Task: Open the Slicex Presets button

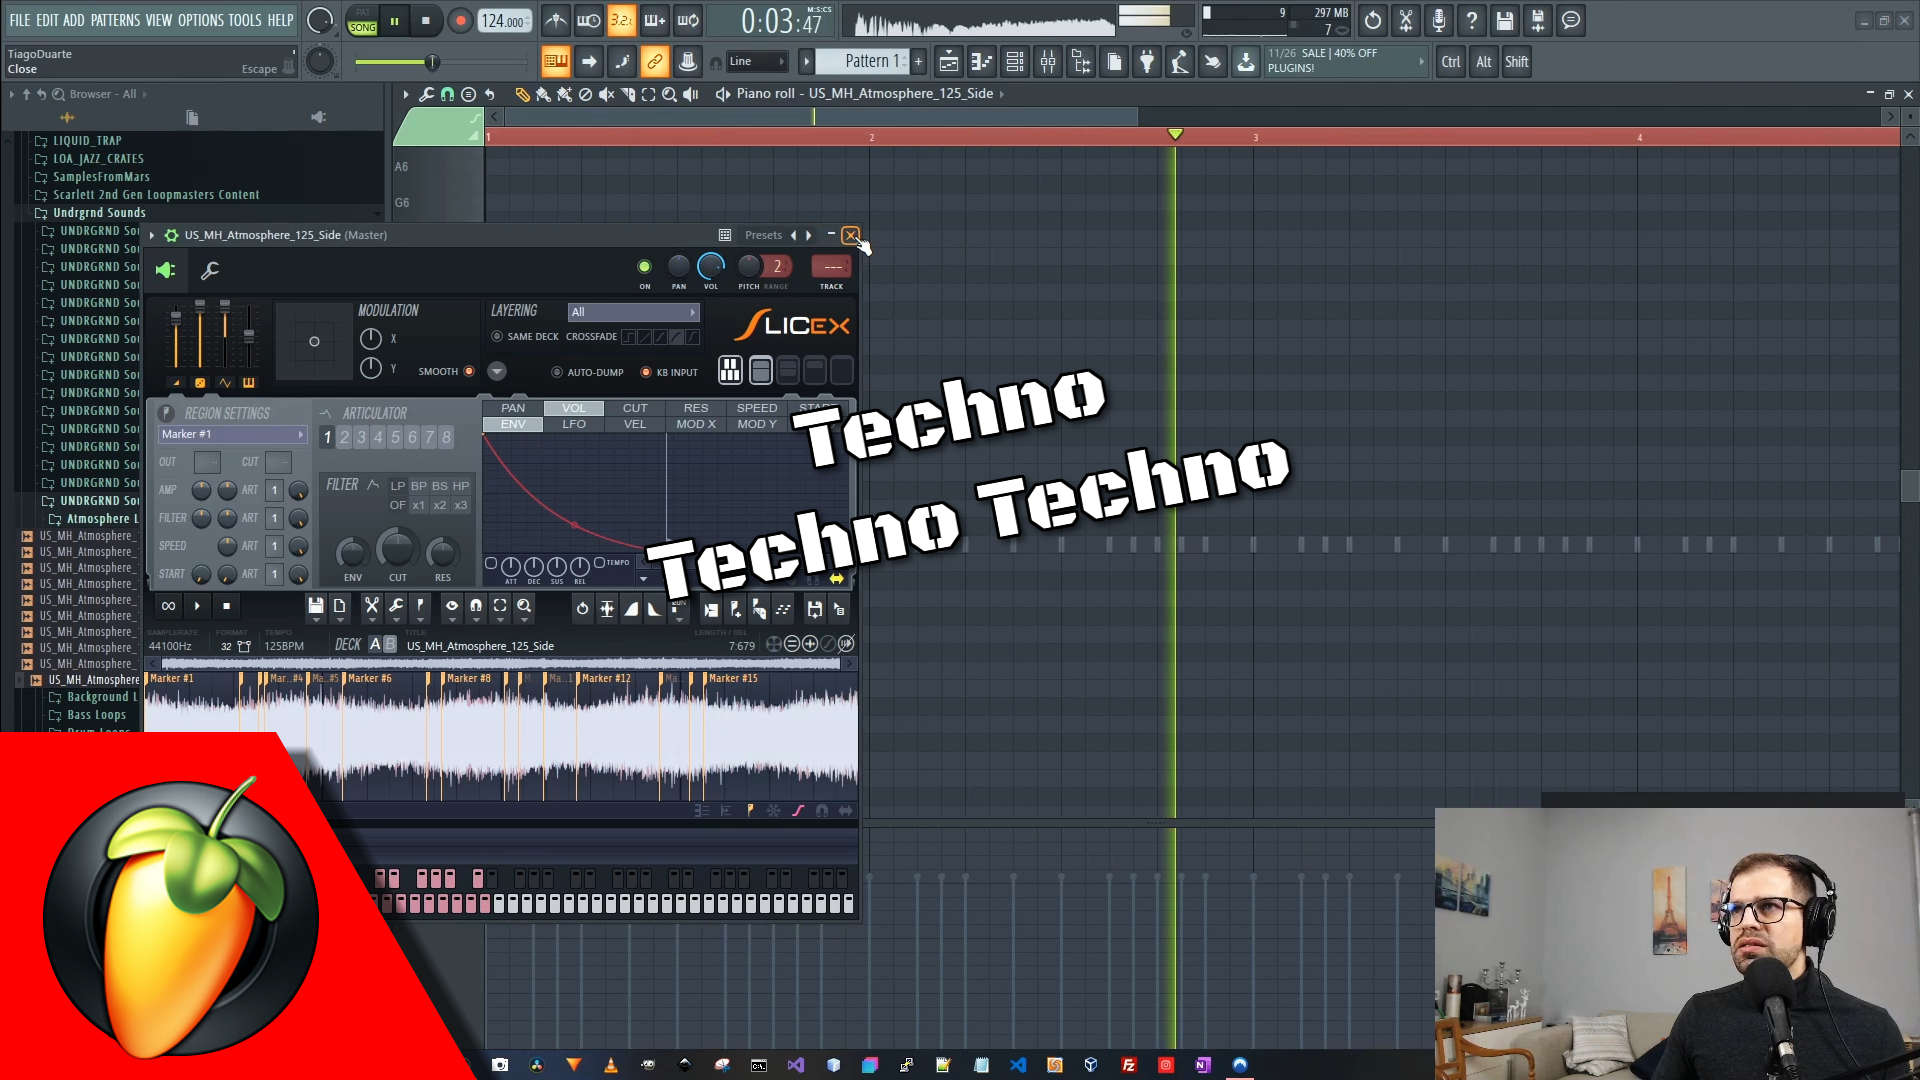Action: coord(763,235)
